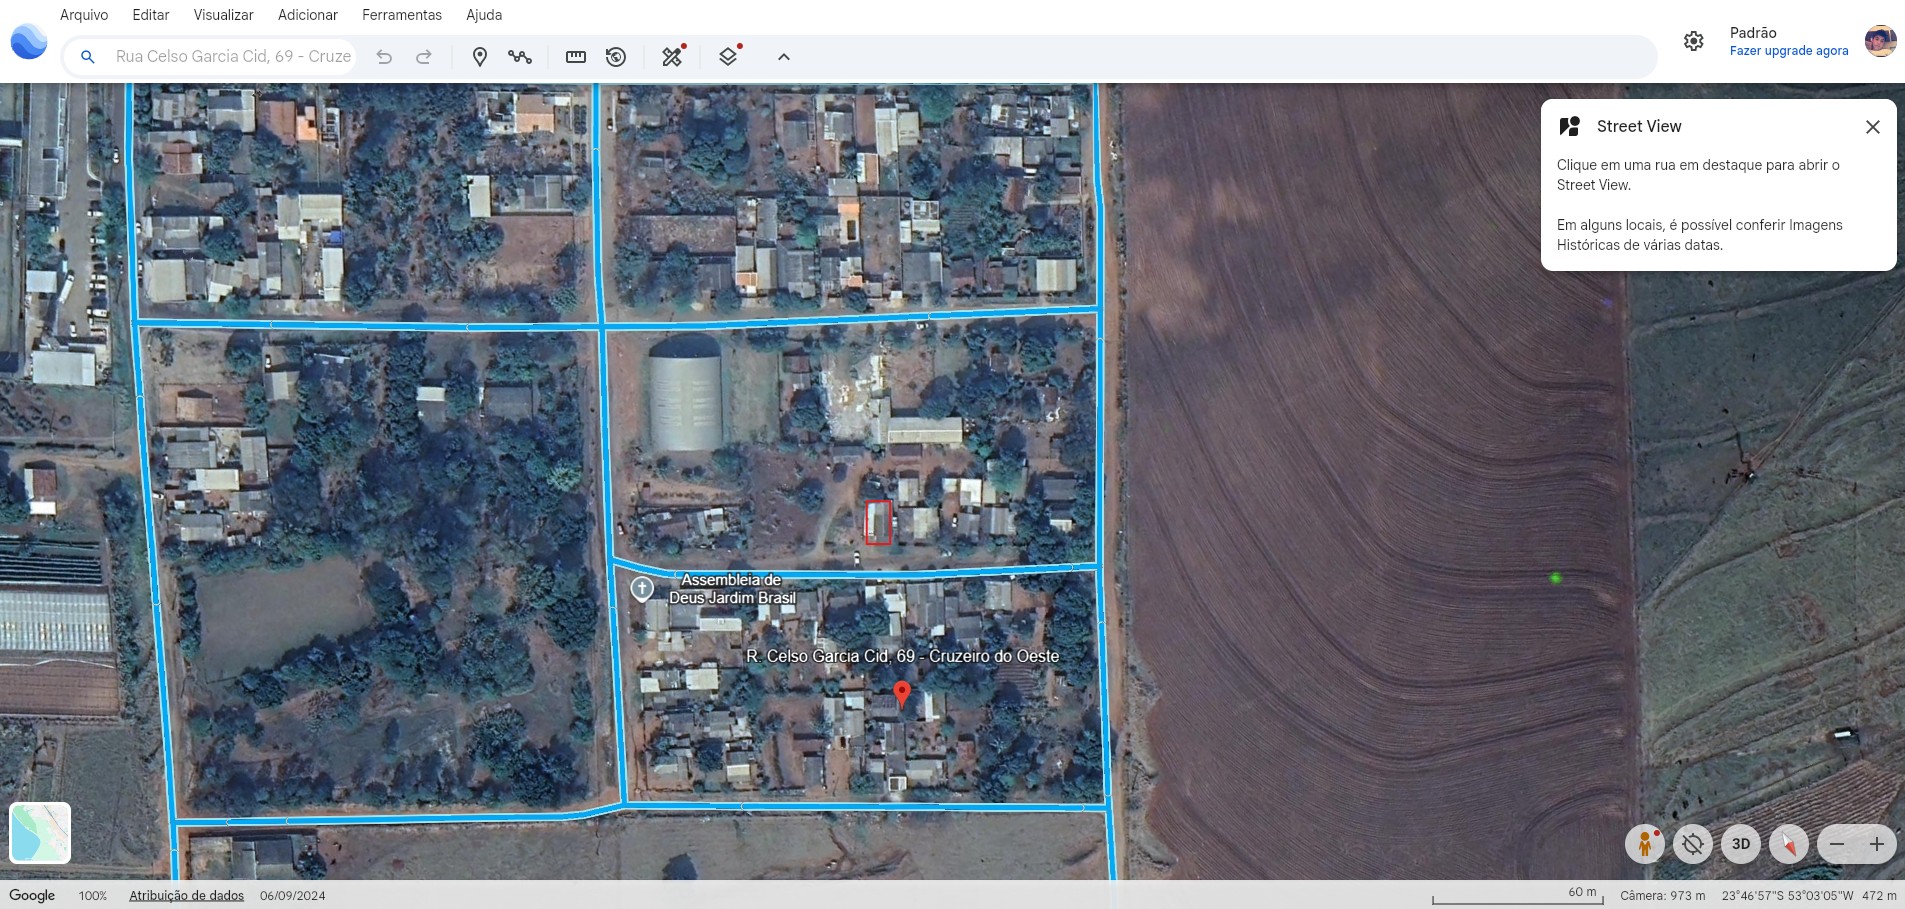
Task: Collapse the toolbar with chevron up arrow
Action: point(784,57)
